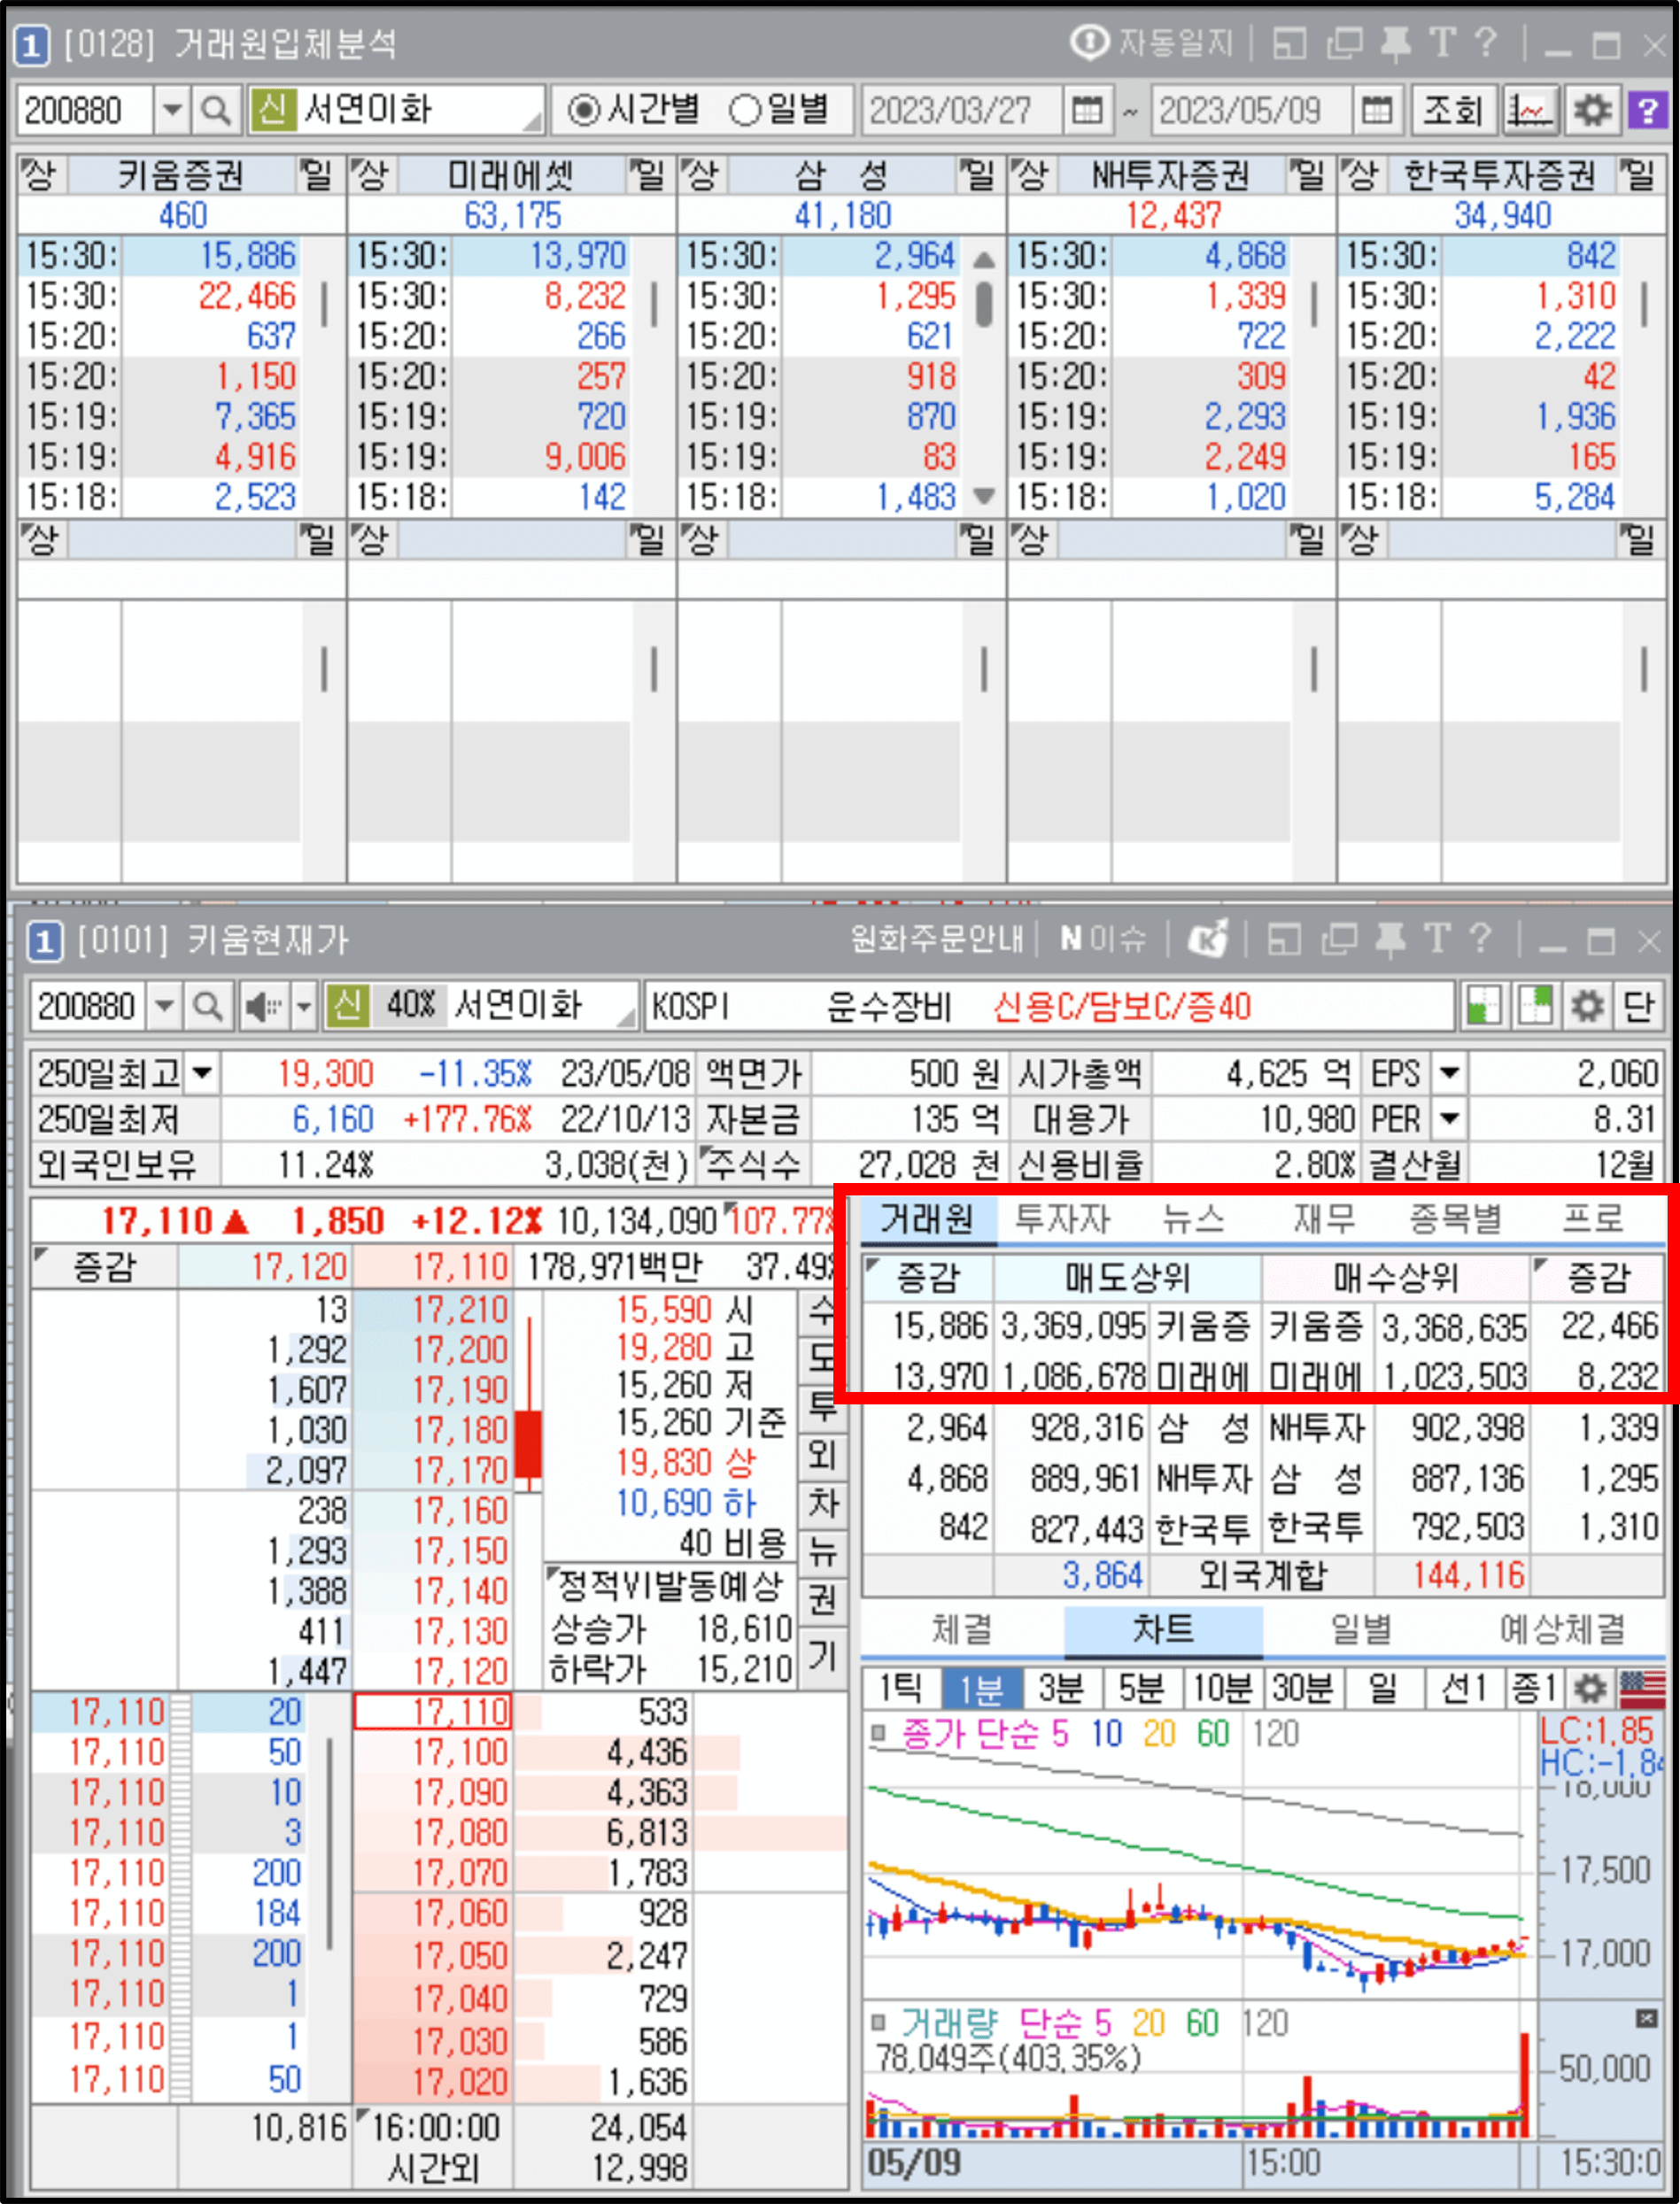Screen dimensions: 1680x2204
Task: Click the start date field 2023/03/27
Action: point(962,110)
